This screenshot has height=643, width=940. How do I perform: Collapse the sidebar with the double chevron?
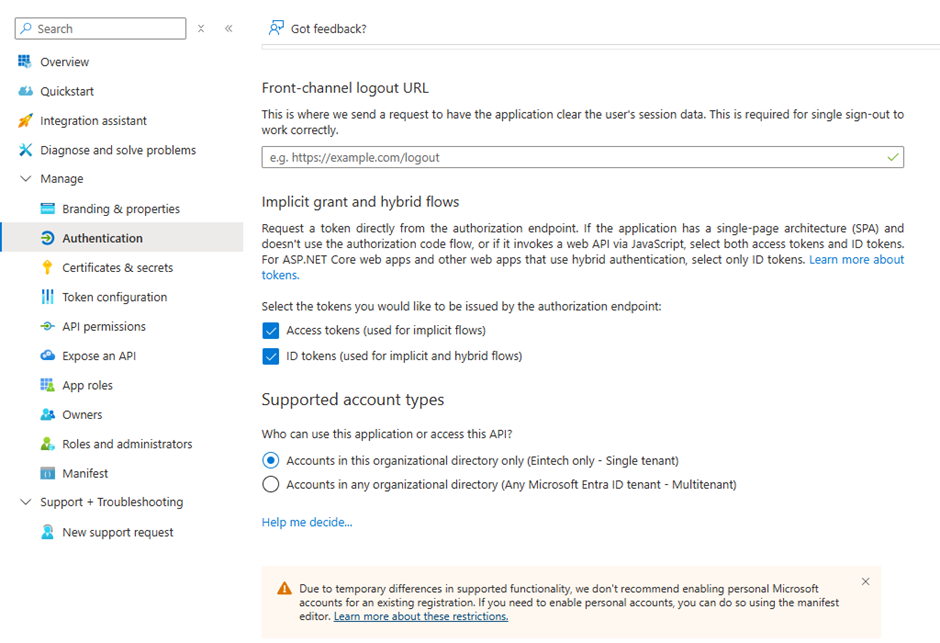[x=228, y=28]
